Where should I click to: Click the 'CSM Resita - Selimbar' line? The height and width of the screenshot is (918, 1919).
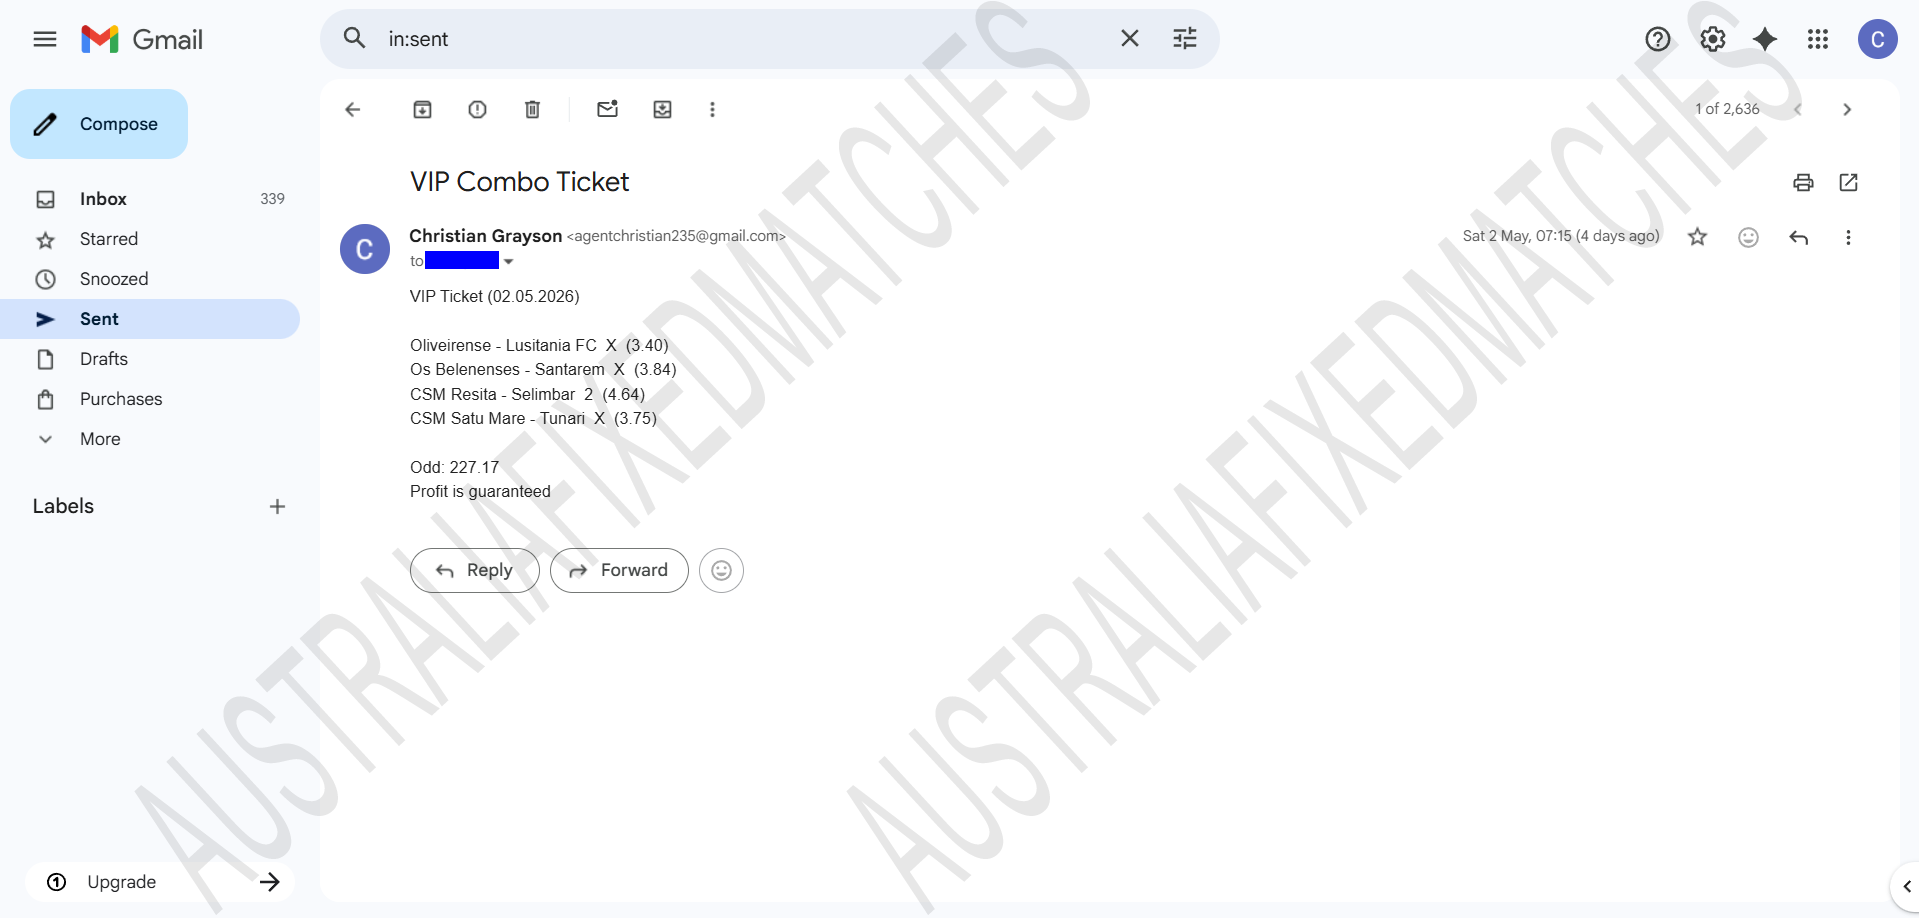pyautogui.click(x=527, y=394)
